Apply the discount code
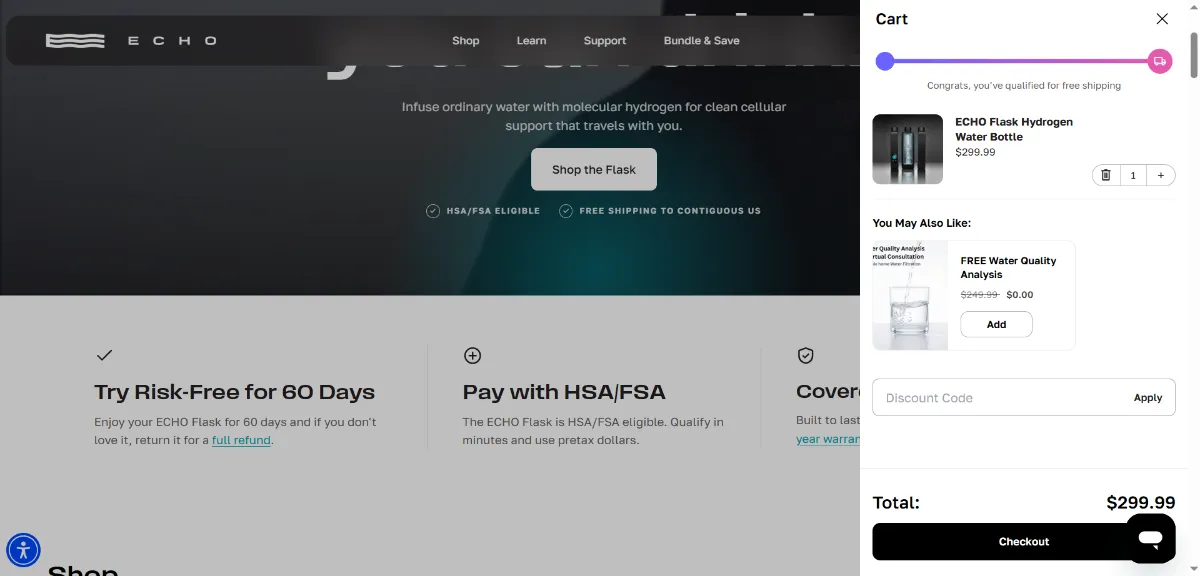 point(1148,397)
